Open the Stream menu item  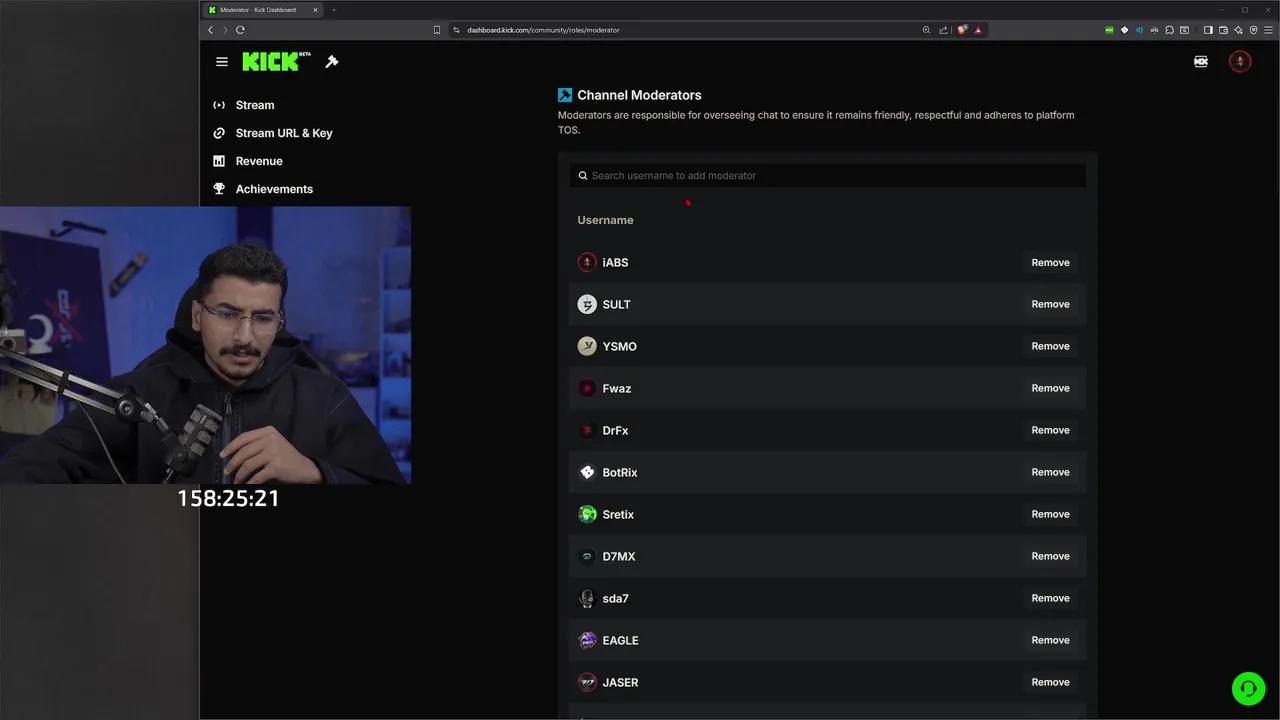[x=255, y=105]
